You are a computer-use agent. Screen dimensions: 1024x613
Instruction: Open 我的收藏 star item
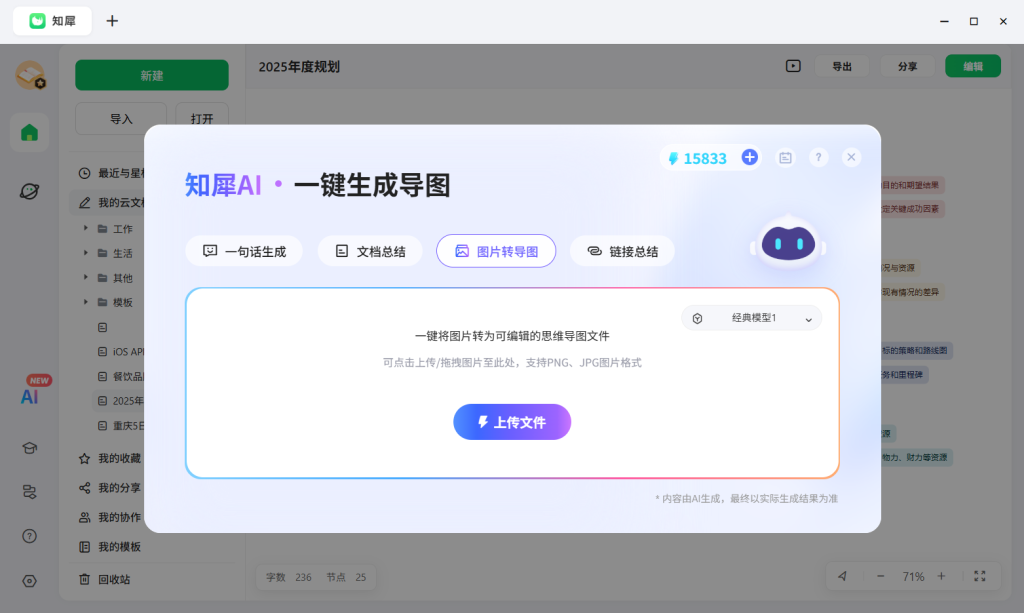tap(110, 458)
